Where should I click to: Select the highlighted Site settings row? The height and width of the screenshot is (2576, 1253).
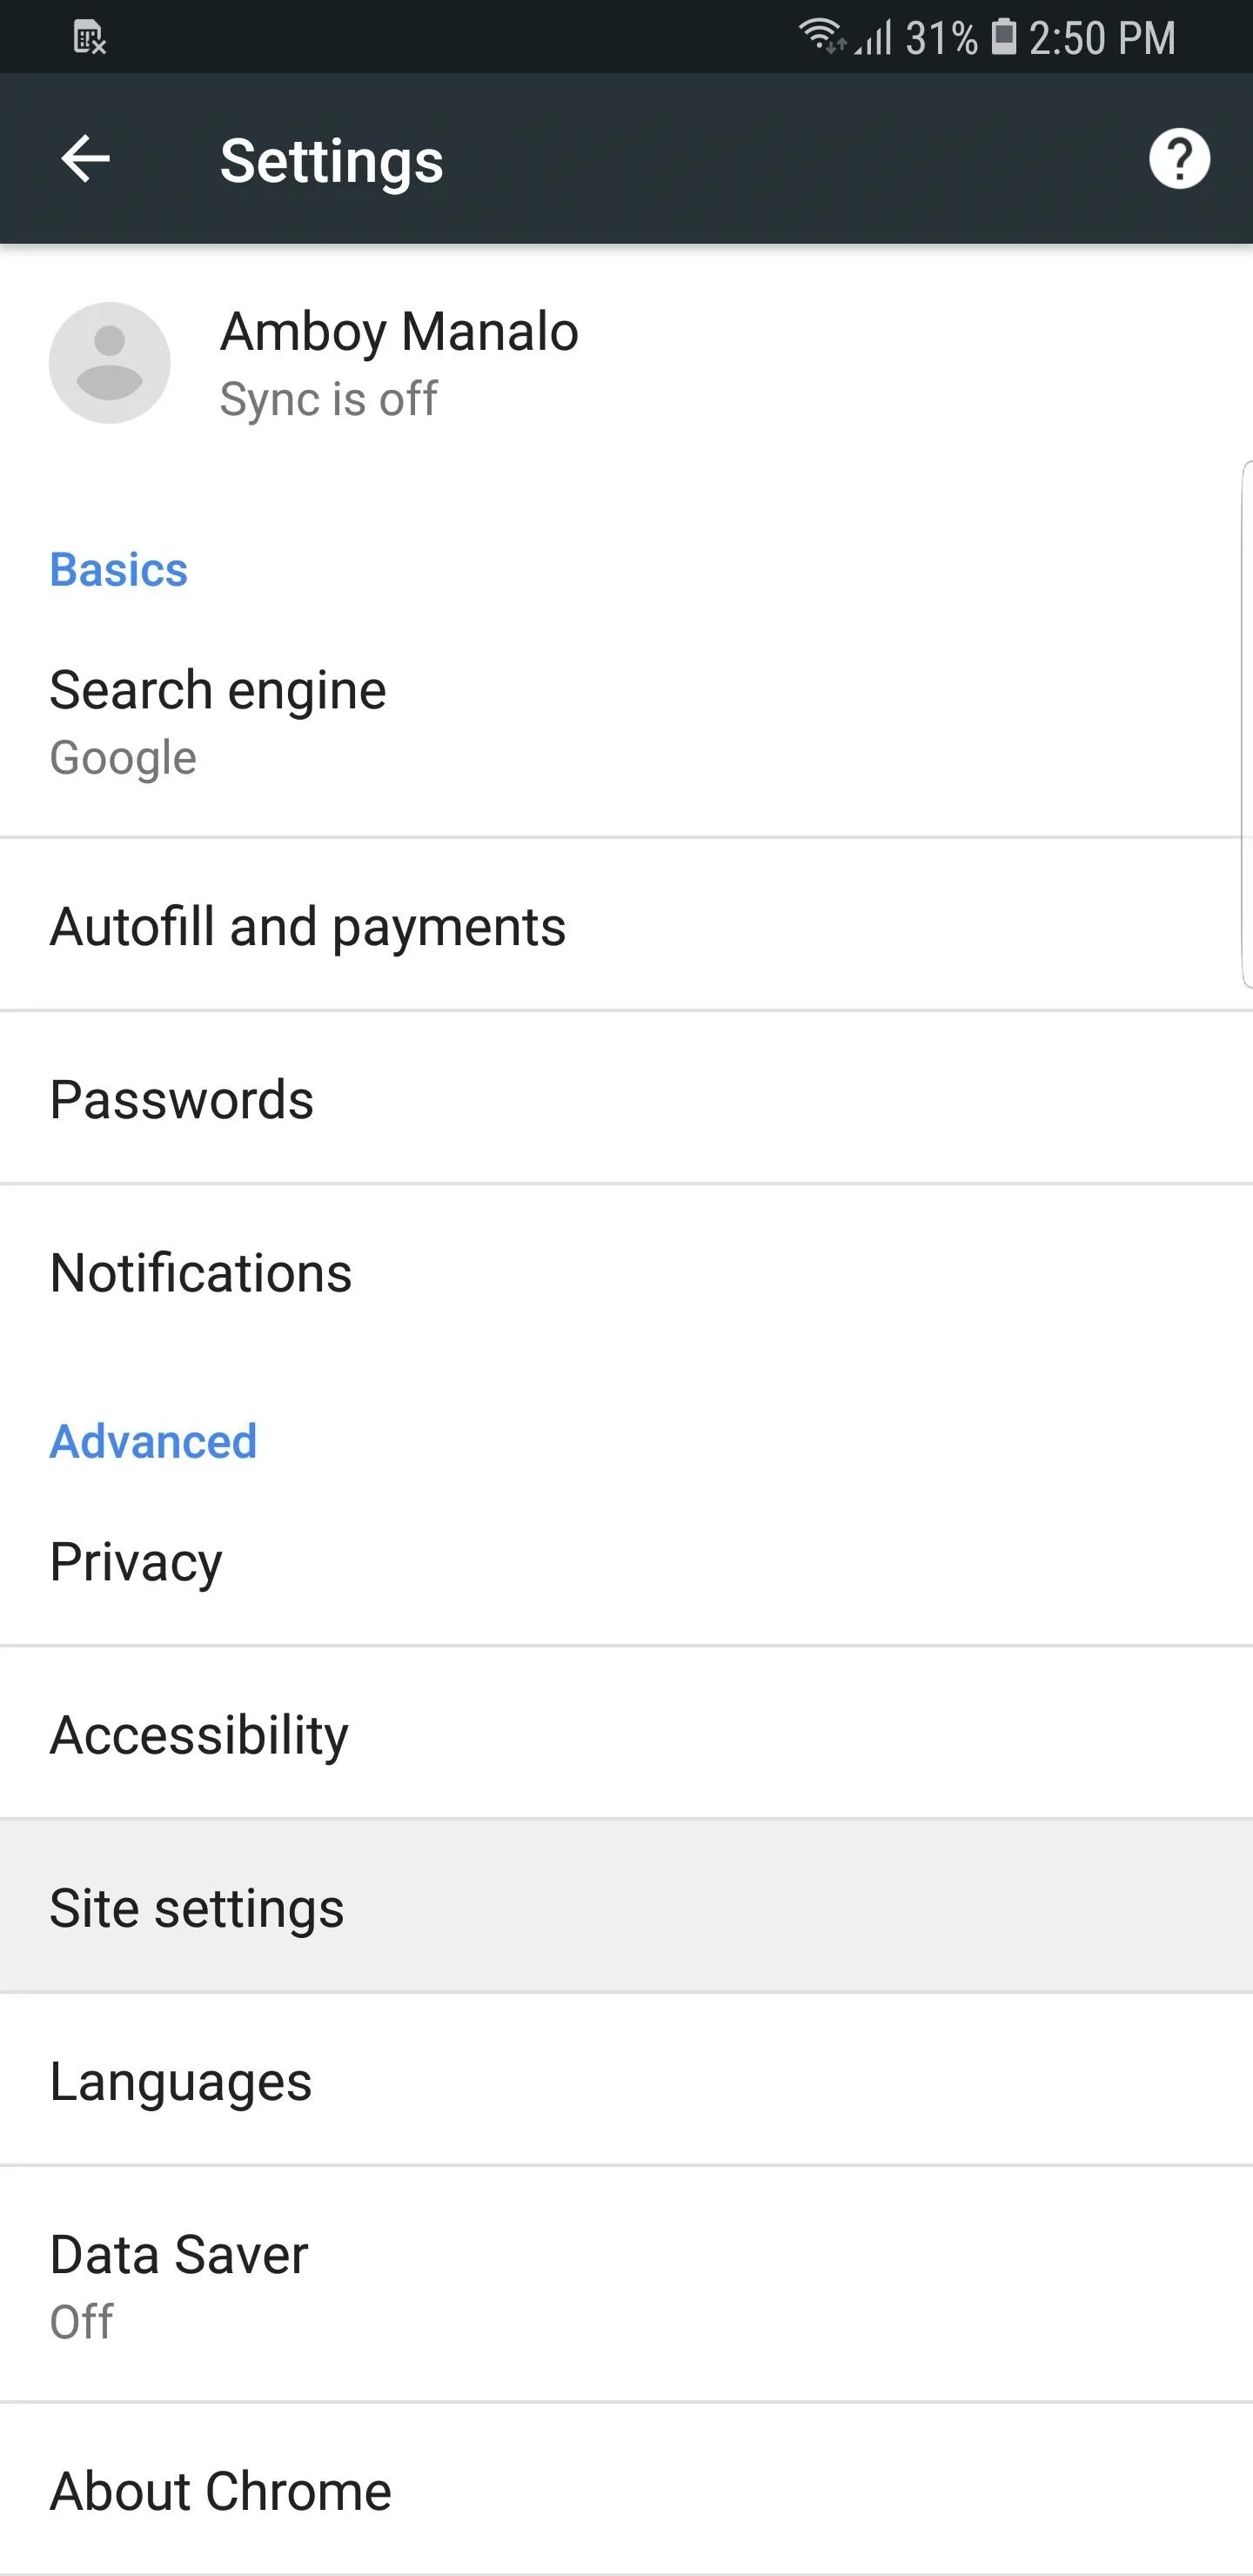(626, 1907)
